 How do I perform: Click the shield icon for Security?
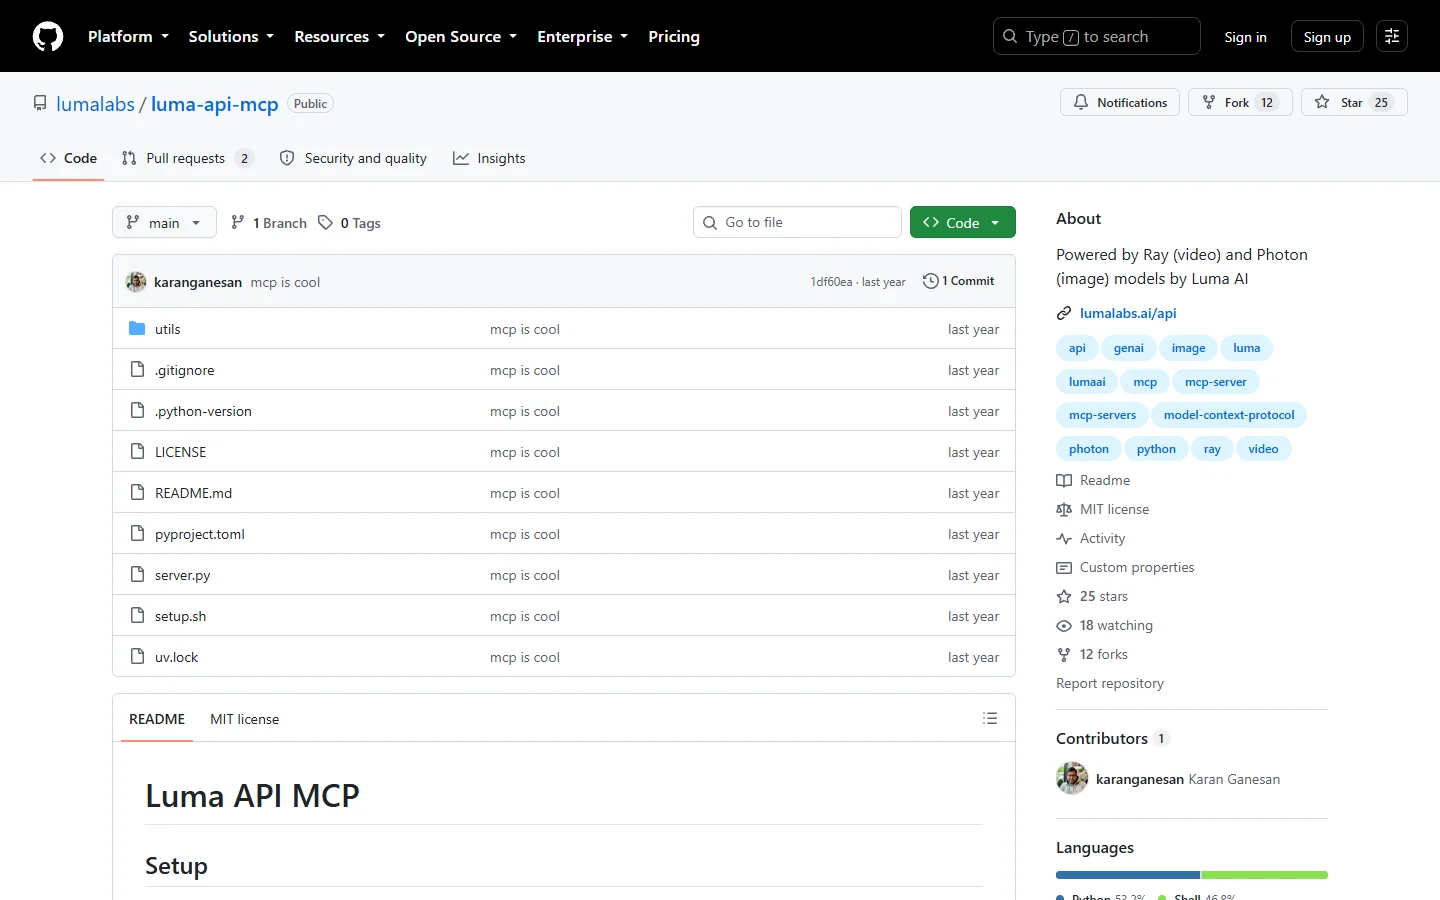tap(287, 158)
